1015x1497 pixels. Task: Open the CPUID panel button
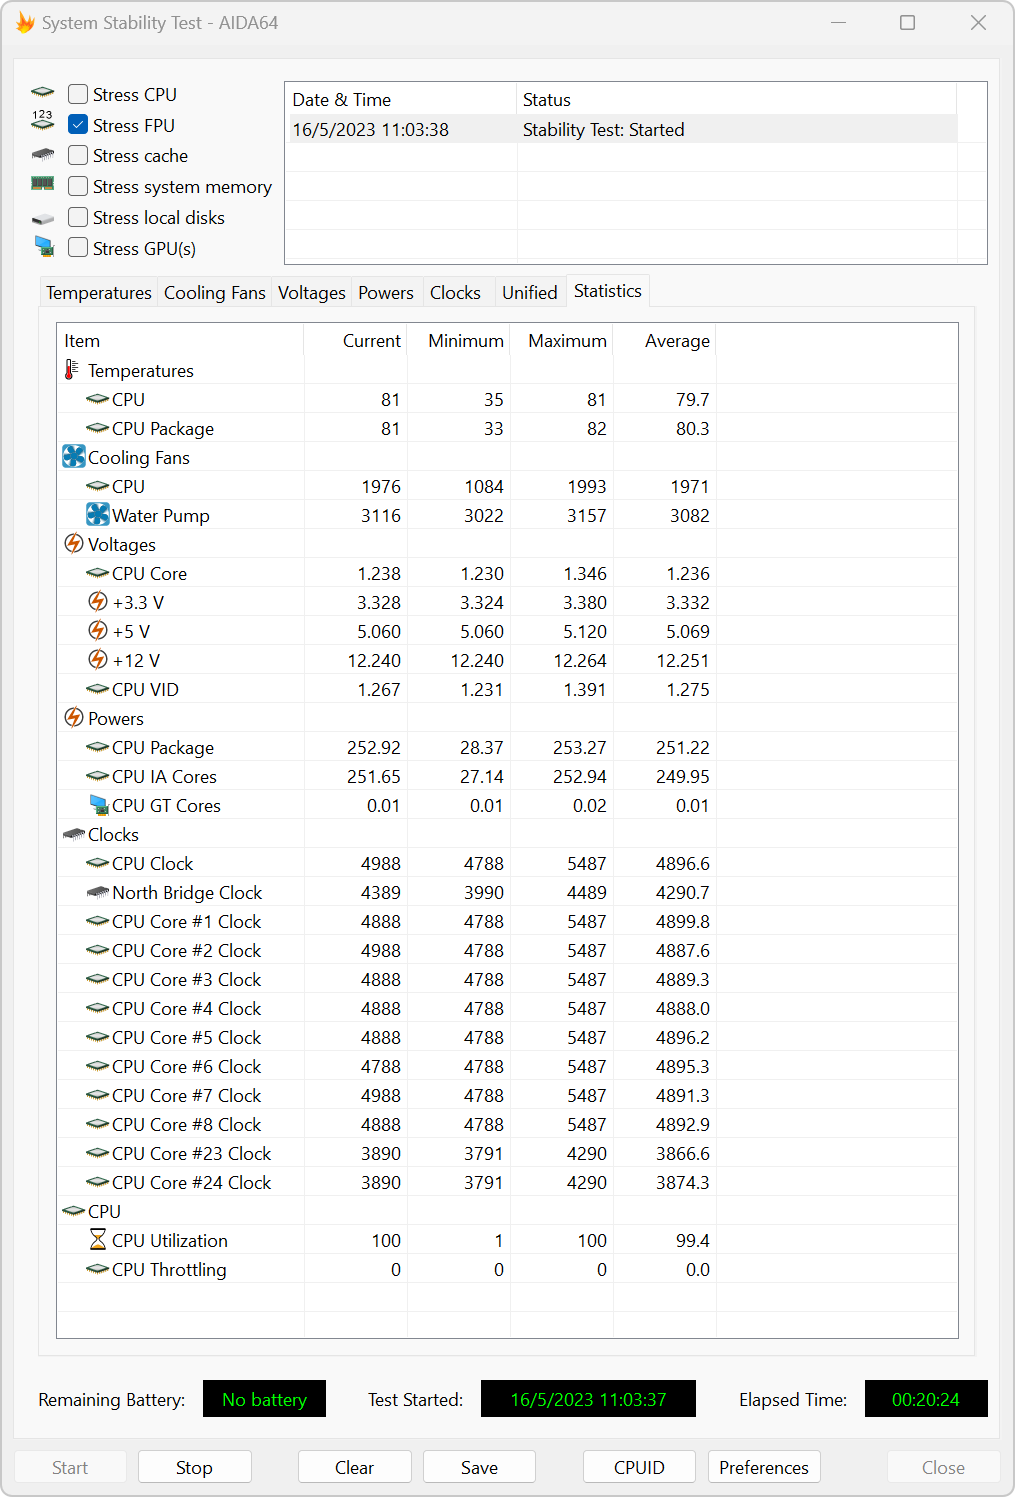pos(639,1467)
